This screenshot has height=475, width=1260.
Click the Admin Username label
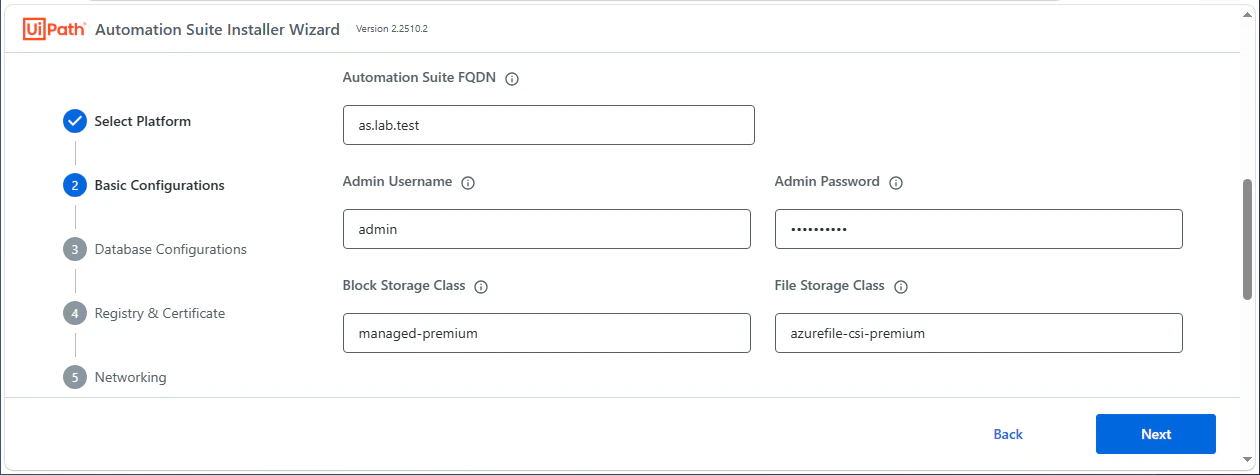397,182
